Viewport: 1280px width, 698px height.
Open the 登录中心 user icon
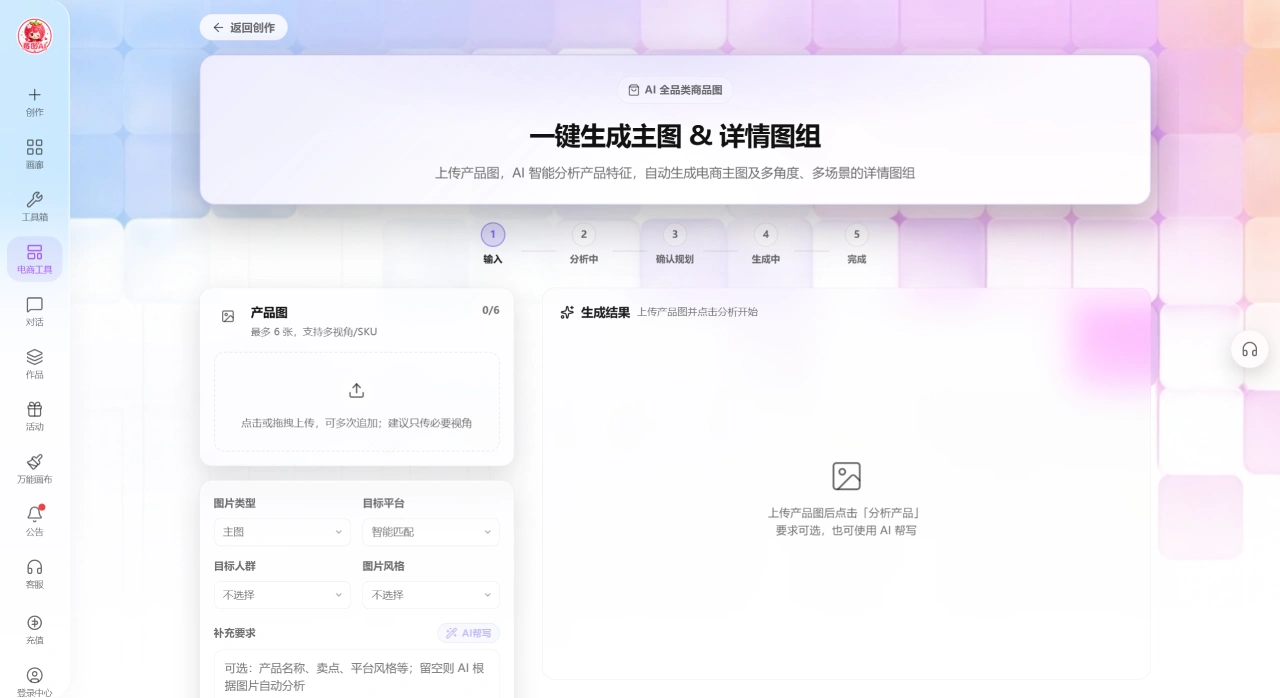(34, 675)
